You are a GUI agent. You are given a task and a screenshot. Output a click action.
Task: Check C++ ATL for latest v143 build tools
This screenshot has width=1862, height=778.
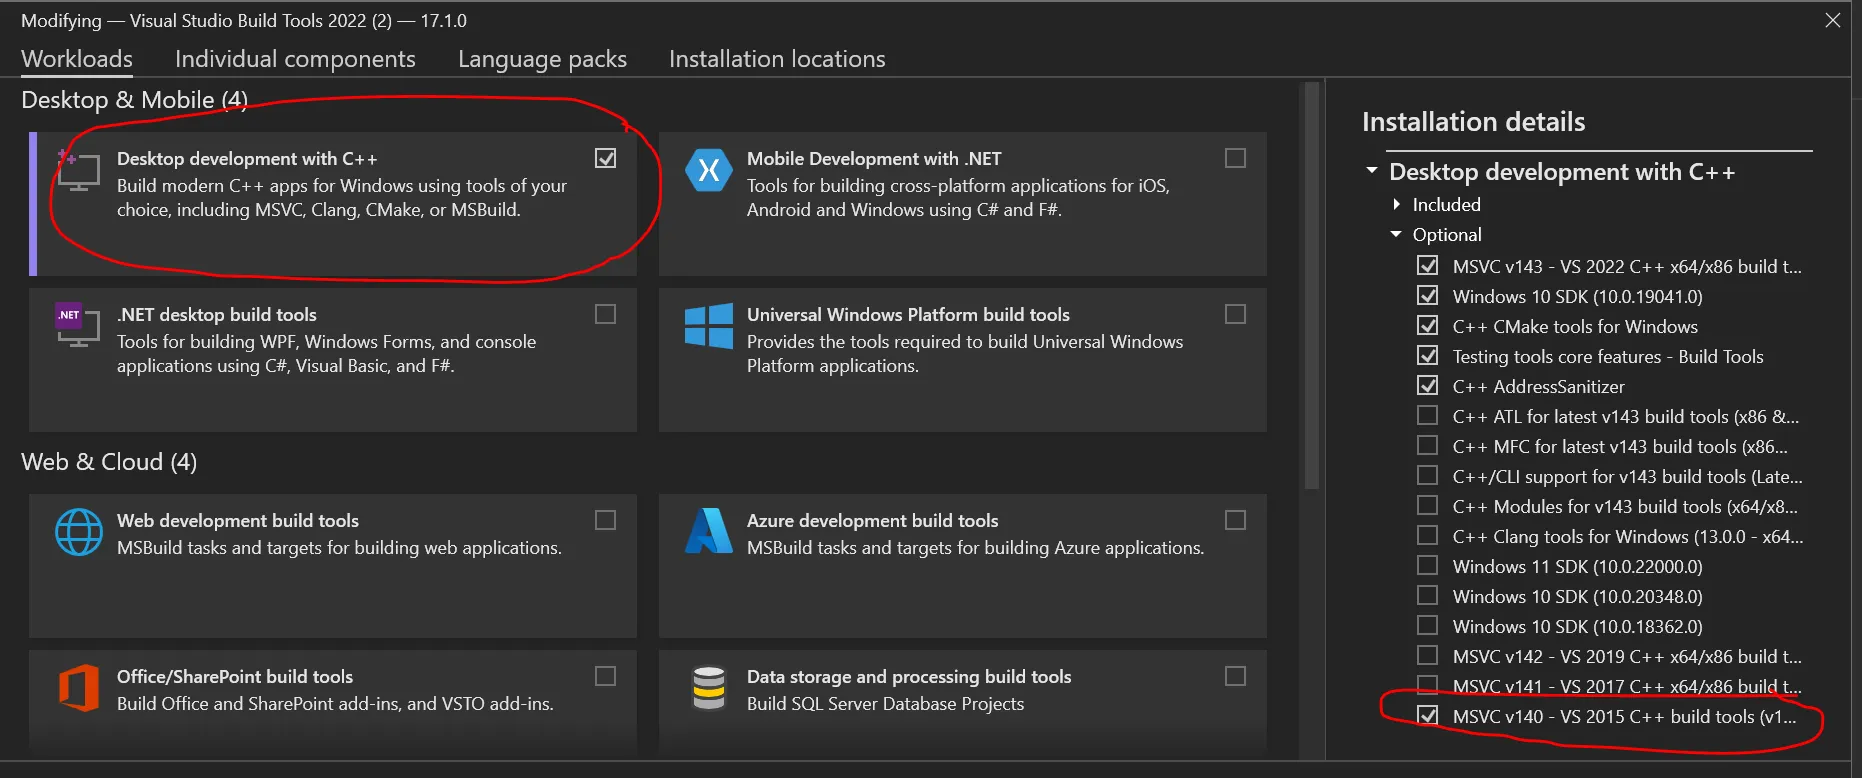point(1427,416)
